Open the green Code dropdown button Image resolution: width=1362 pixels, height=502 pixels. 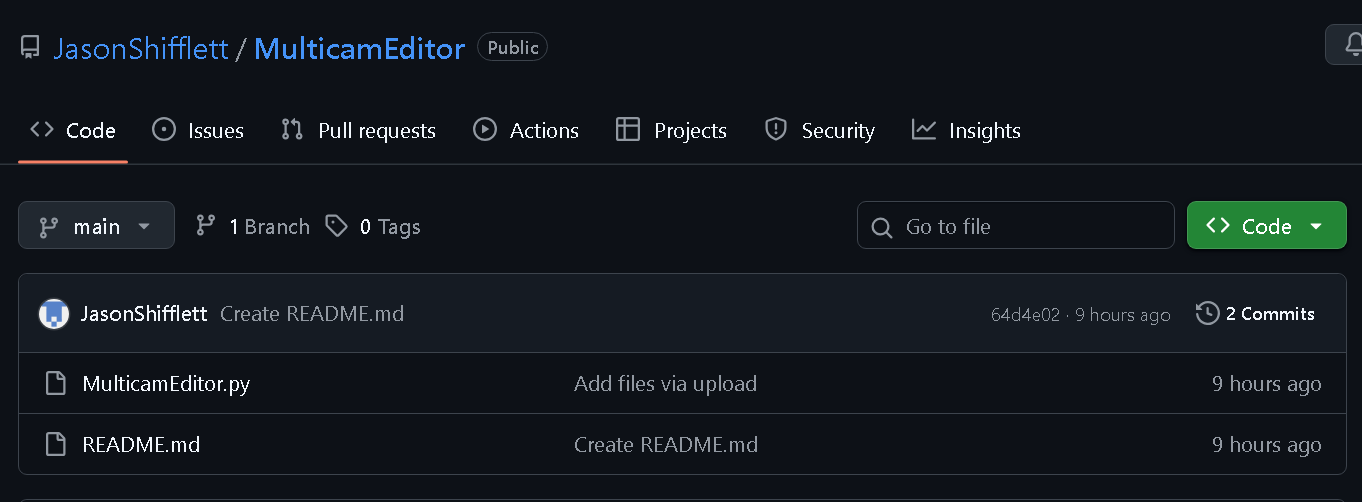(x=1266, y=226)
